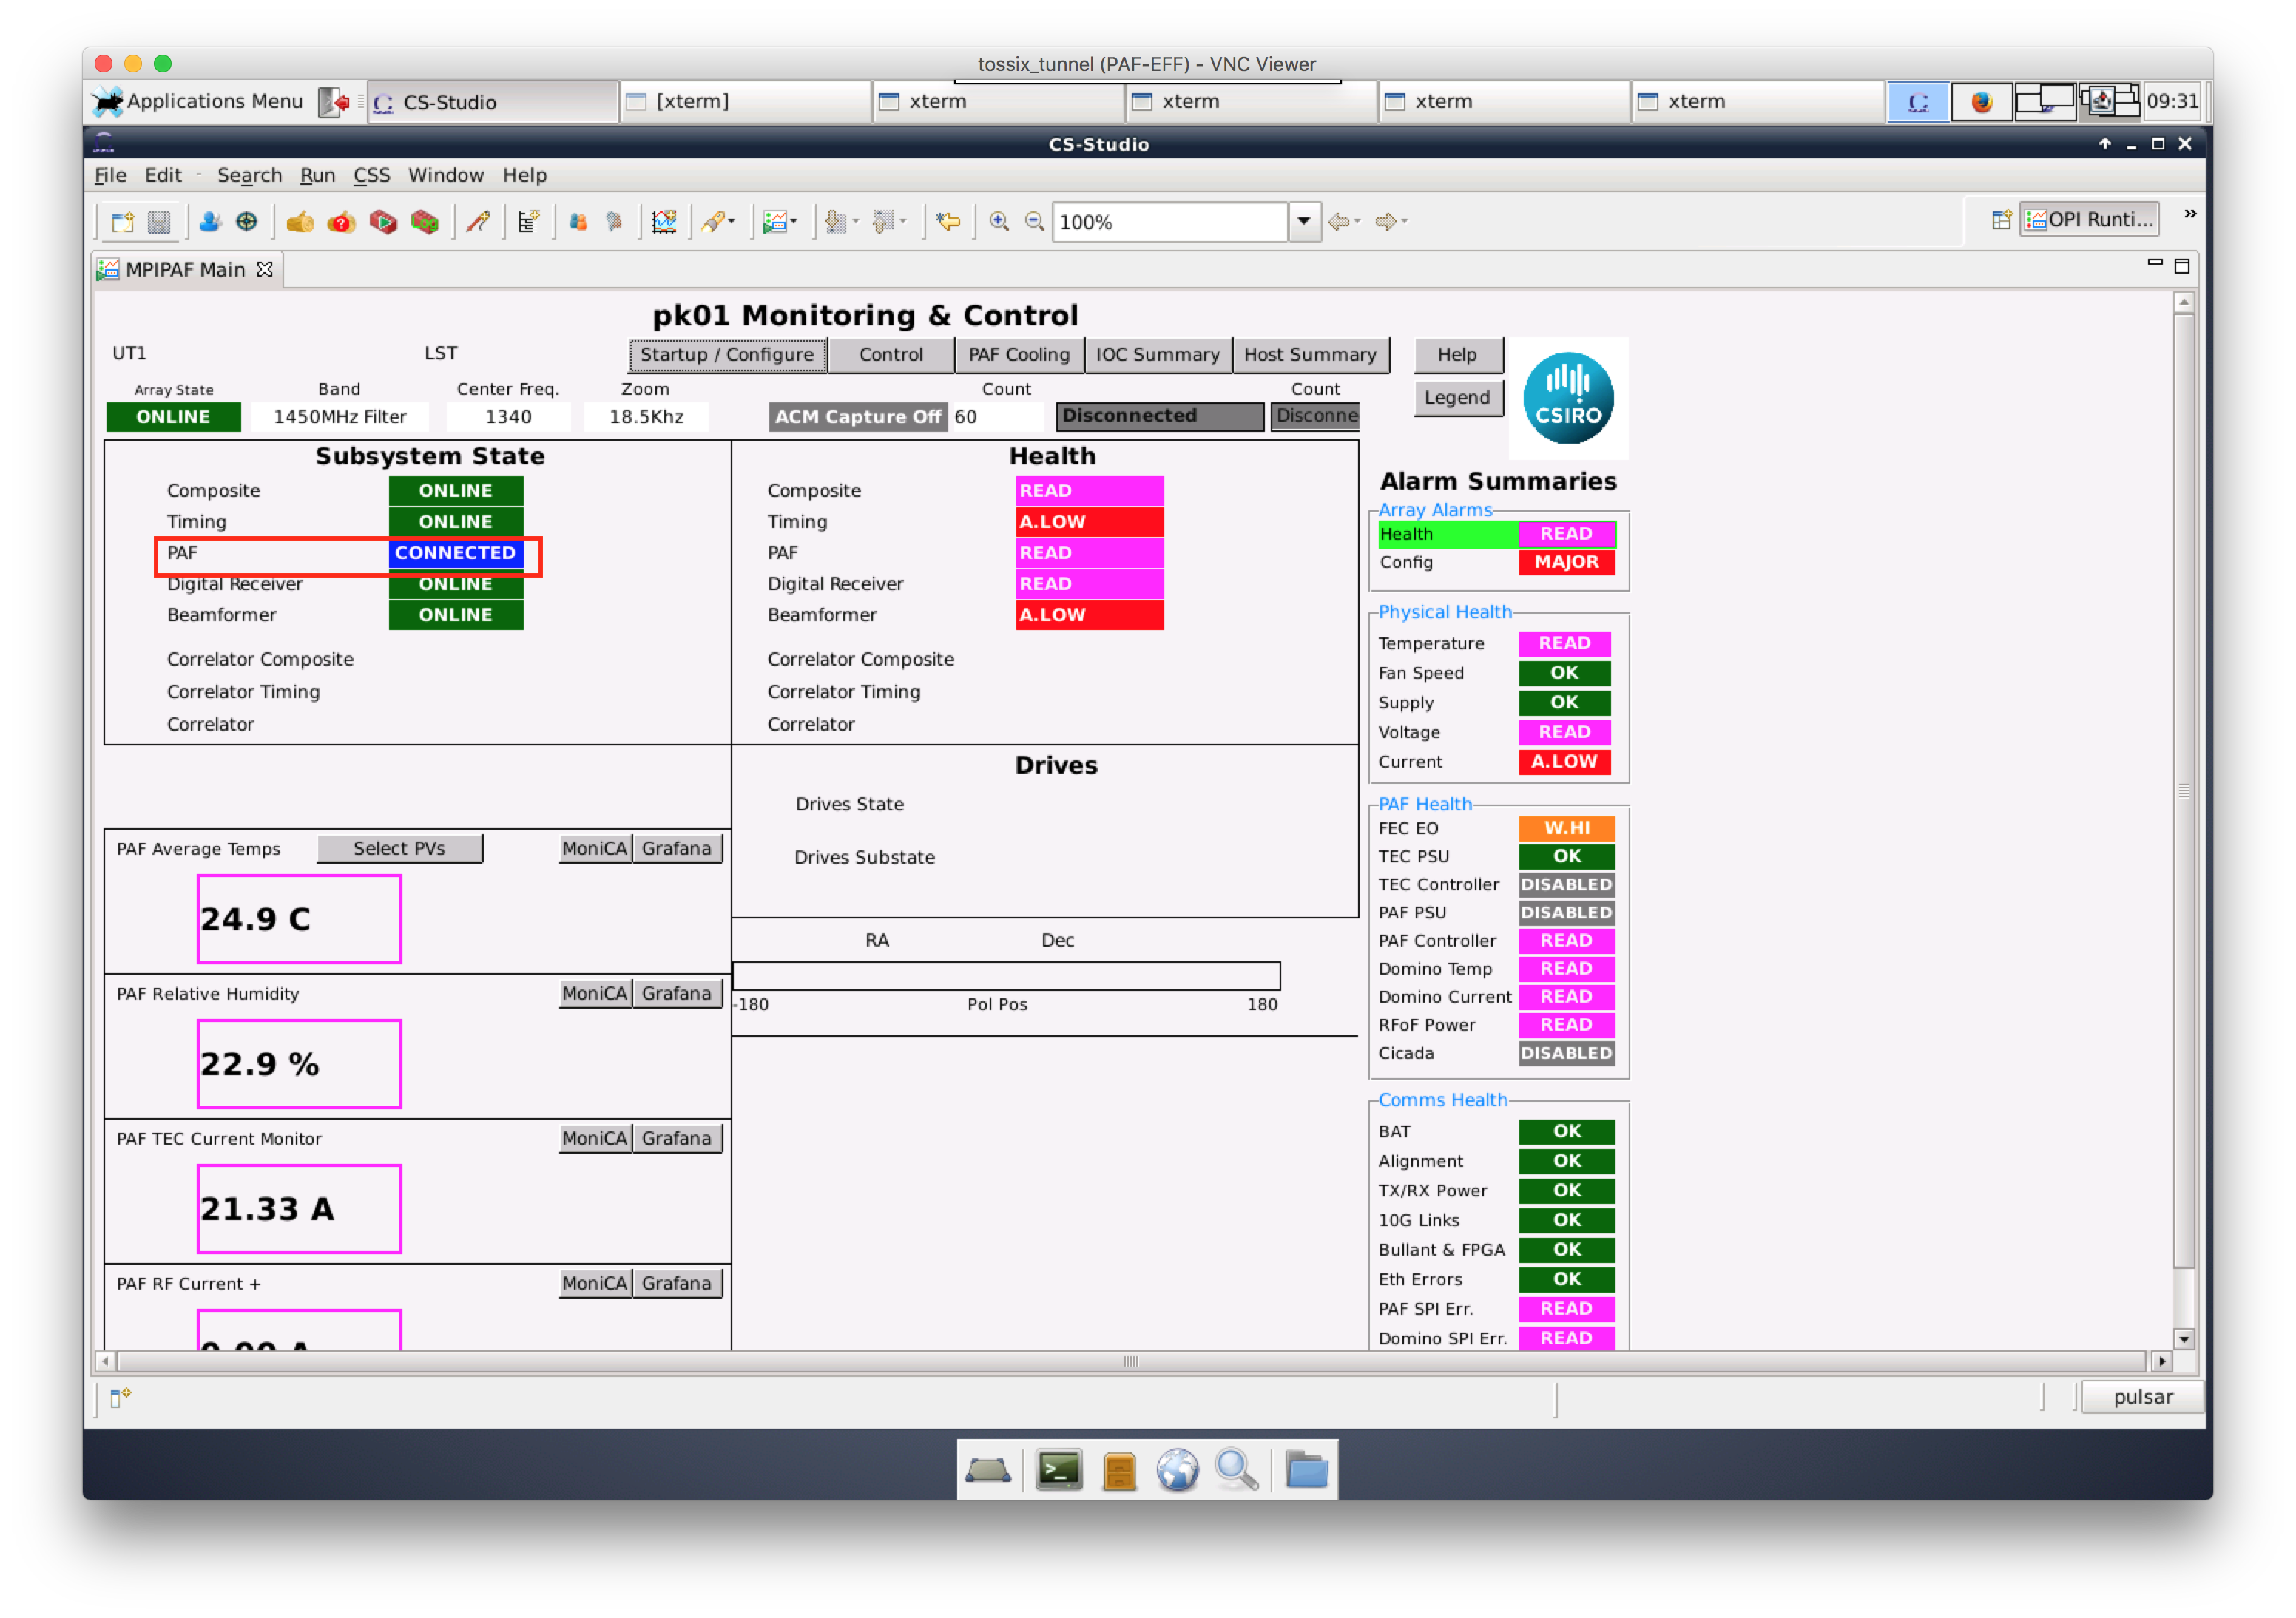Click the tree list icon with plus
This screenshot has width=2296, height=1618.
(x=529, y=222)
